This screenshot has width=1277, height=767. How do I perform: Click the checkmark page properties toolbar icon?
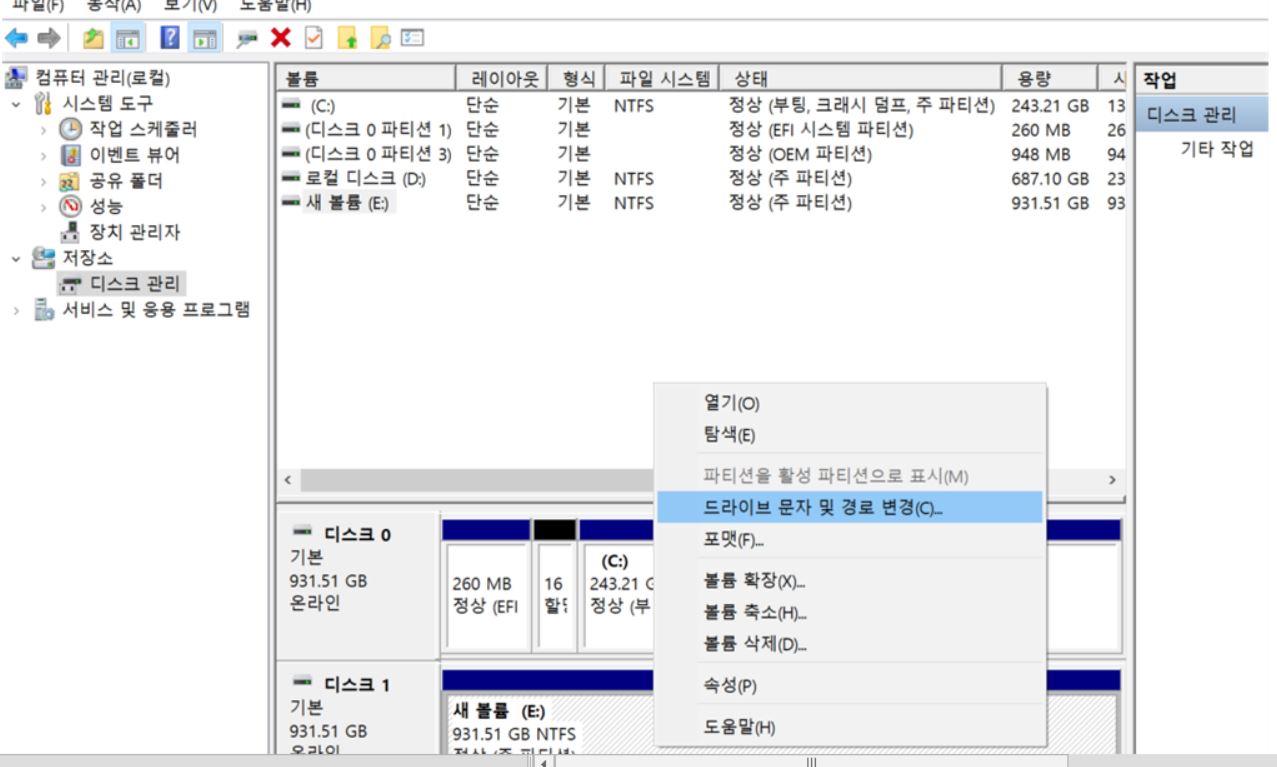[x=314, y=39]
